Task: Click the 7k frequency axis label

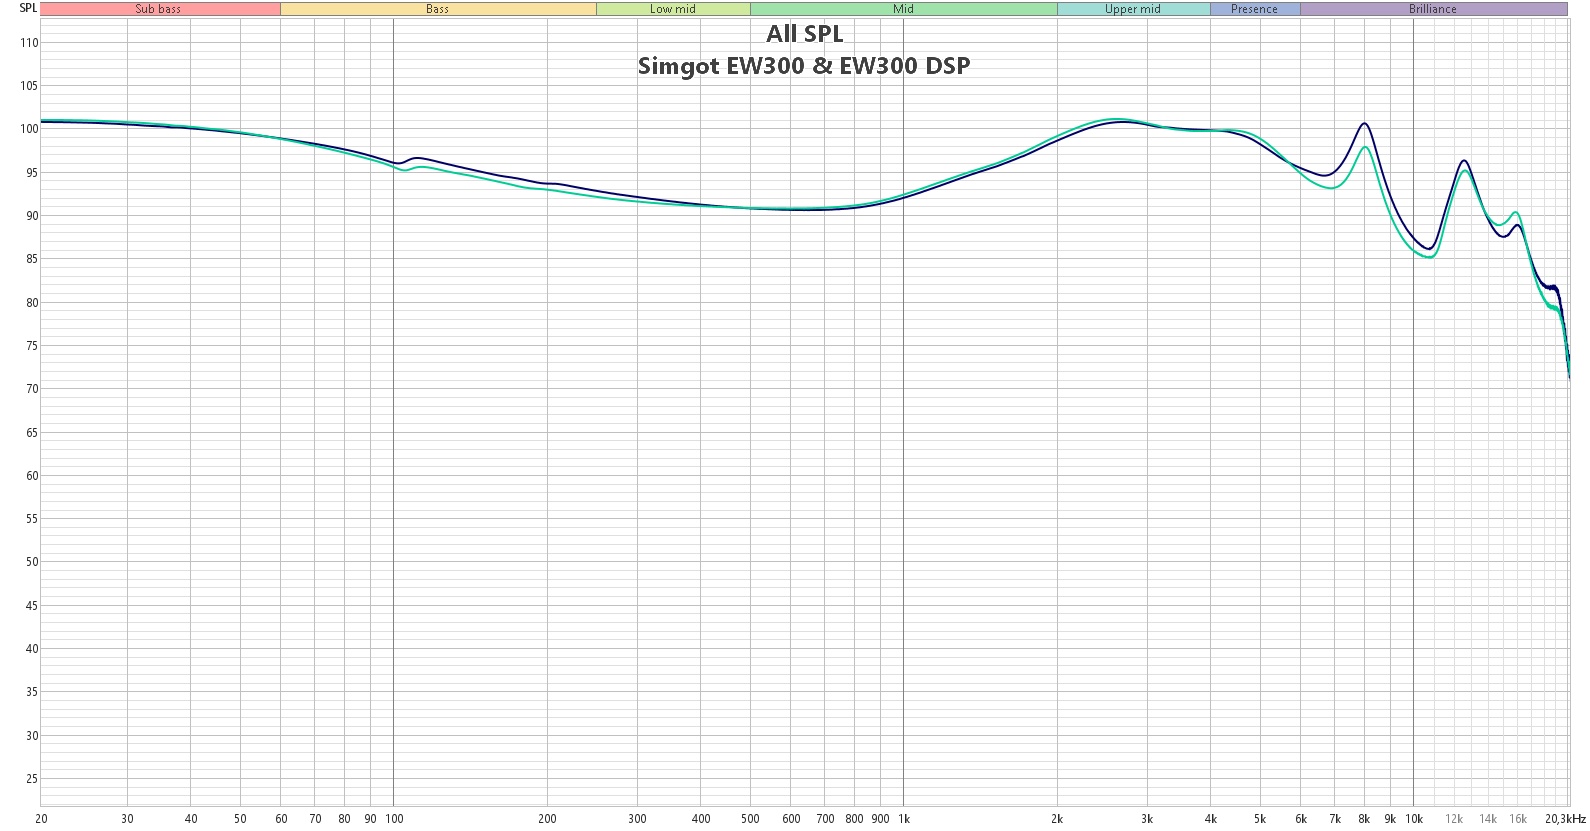Action: pyautogui.click(x=1335, y=819)
